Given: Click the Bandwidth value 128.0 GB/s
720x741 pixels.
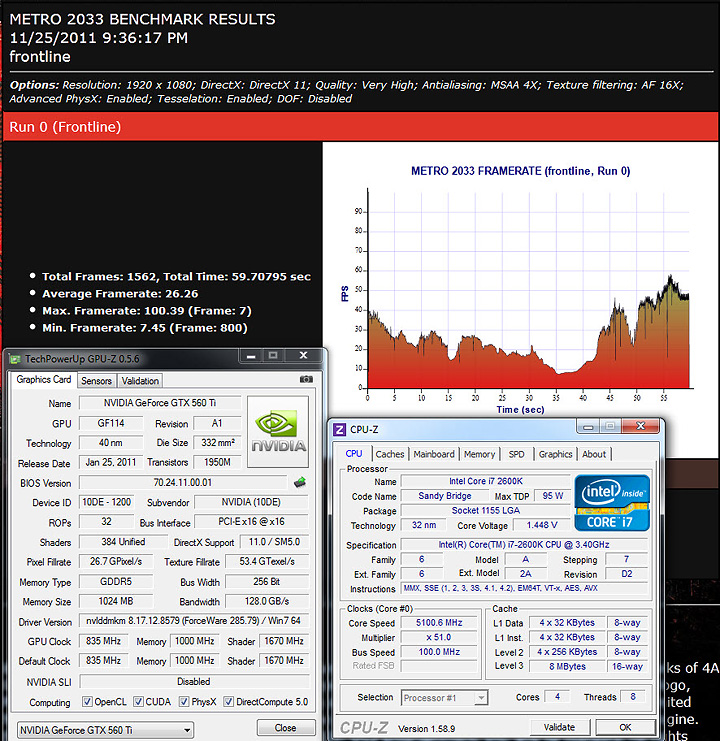Looking at the screenshot, I should [x=267, y=601].
